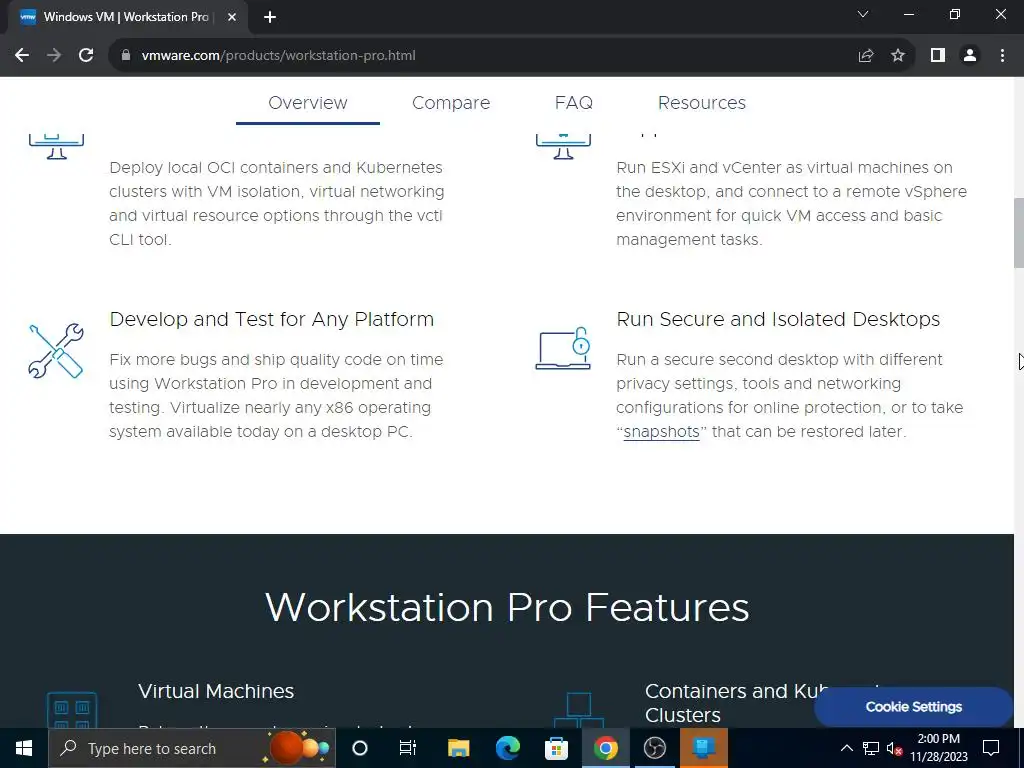Open the Chrome profile icon
This screenshot has width=1024, height=768.
pos(970,56)
